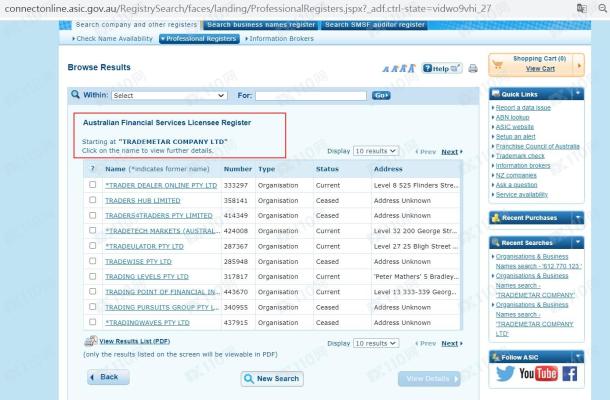Open ASIC Twitter bird icon
The width and height of the screenshot is (610, 400).
[x=505, y=374]
